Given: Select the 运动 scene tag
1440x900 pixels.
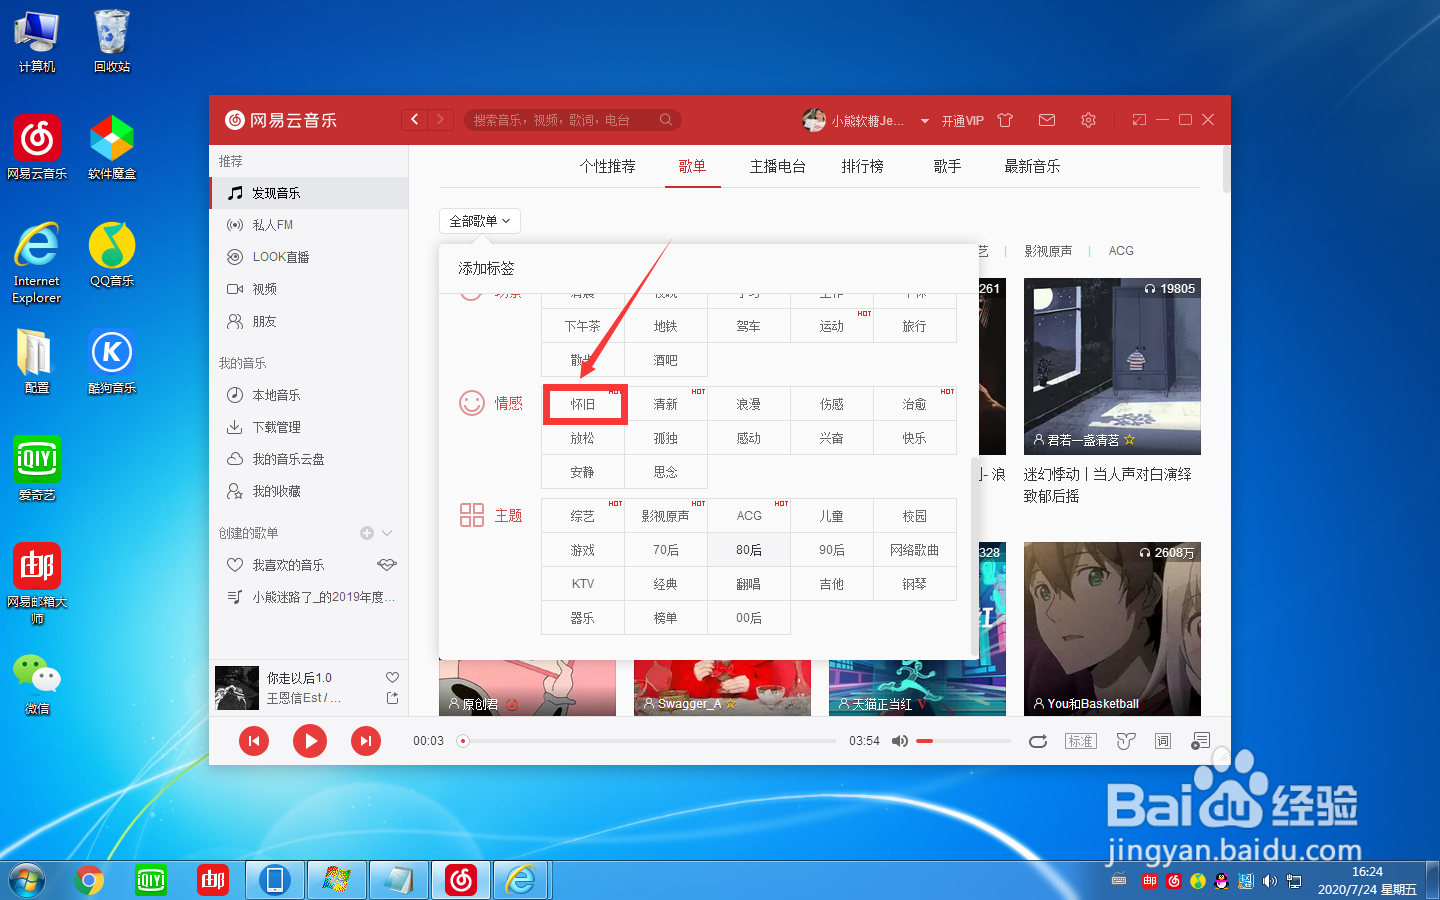Looking at the screenshot, I should [832, 326].
